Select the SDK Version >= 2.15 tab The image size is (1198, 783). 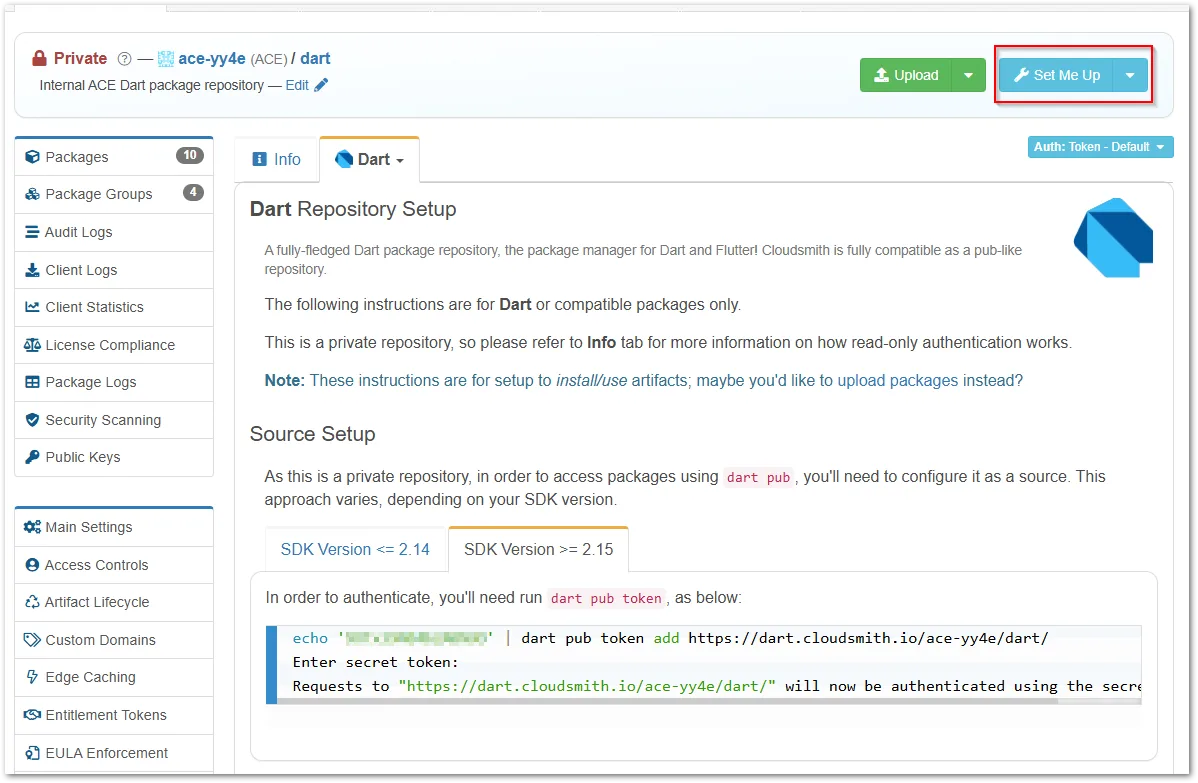[x=539, y=549]
